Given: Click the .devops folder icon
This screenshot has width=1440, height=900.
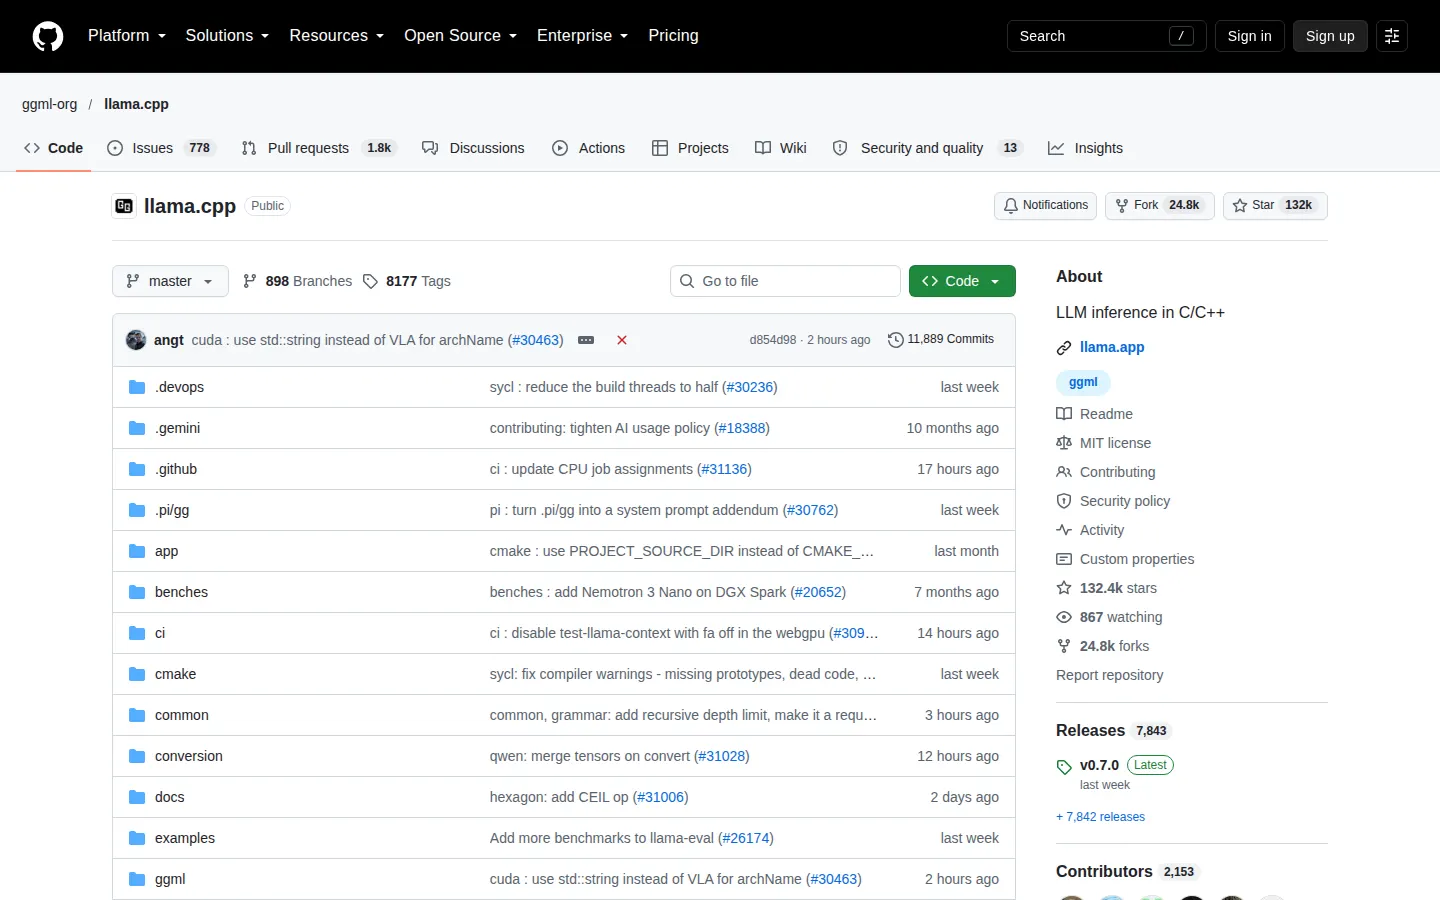Looking at the screenshot, I should [137, 387].
